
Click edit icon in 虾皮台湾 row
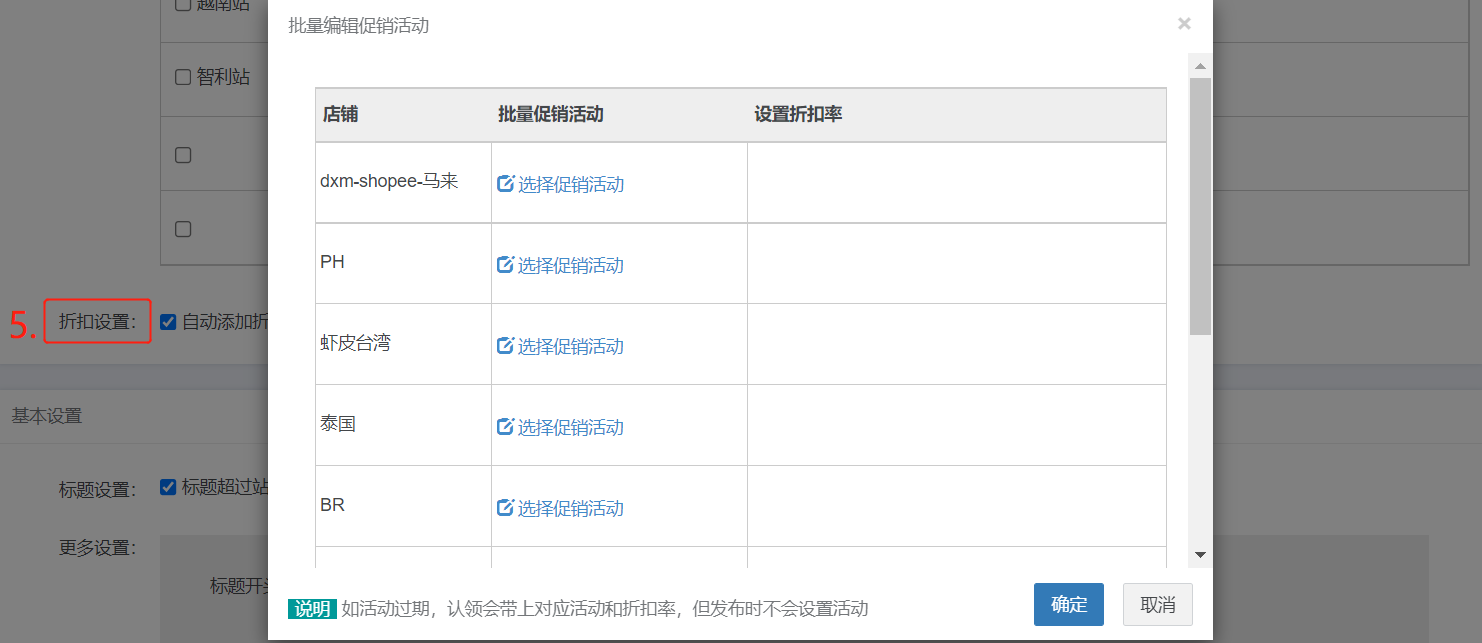tap(506, 346)
